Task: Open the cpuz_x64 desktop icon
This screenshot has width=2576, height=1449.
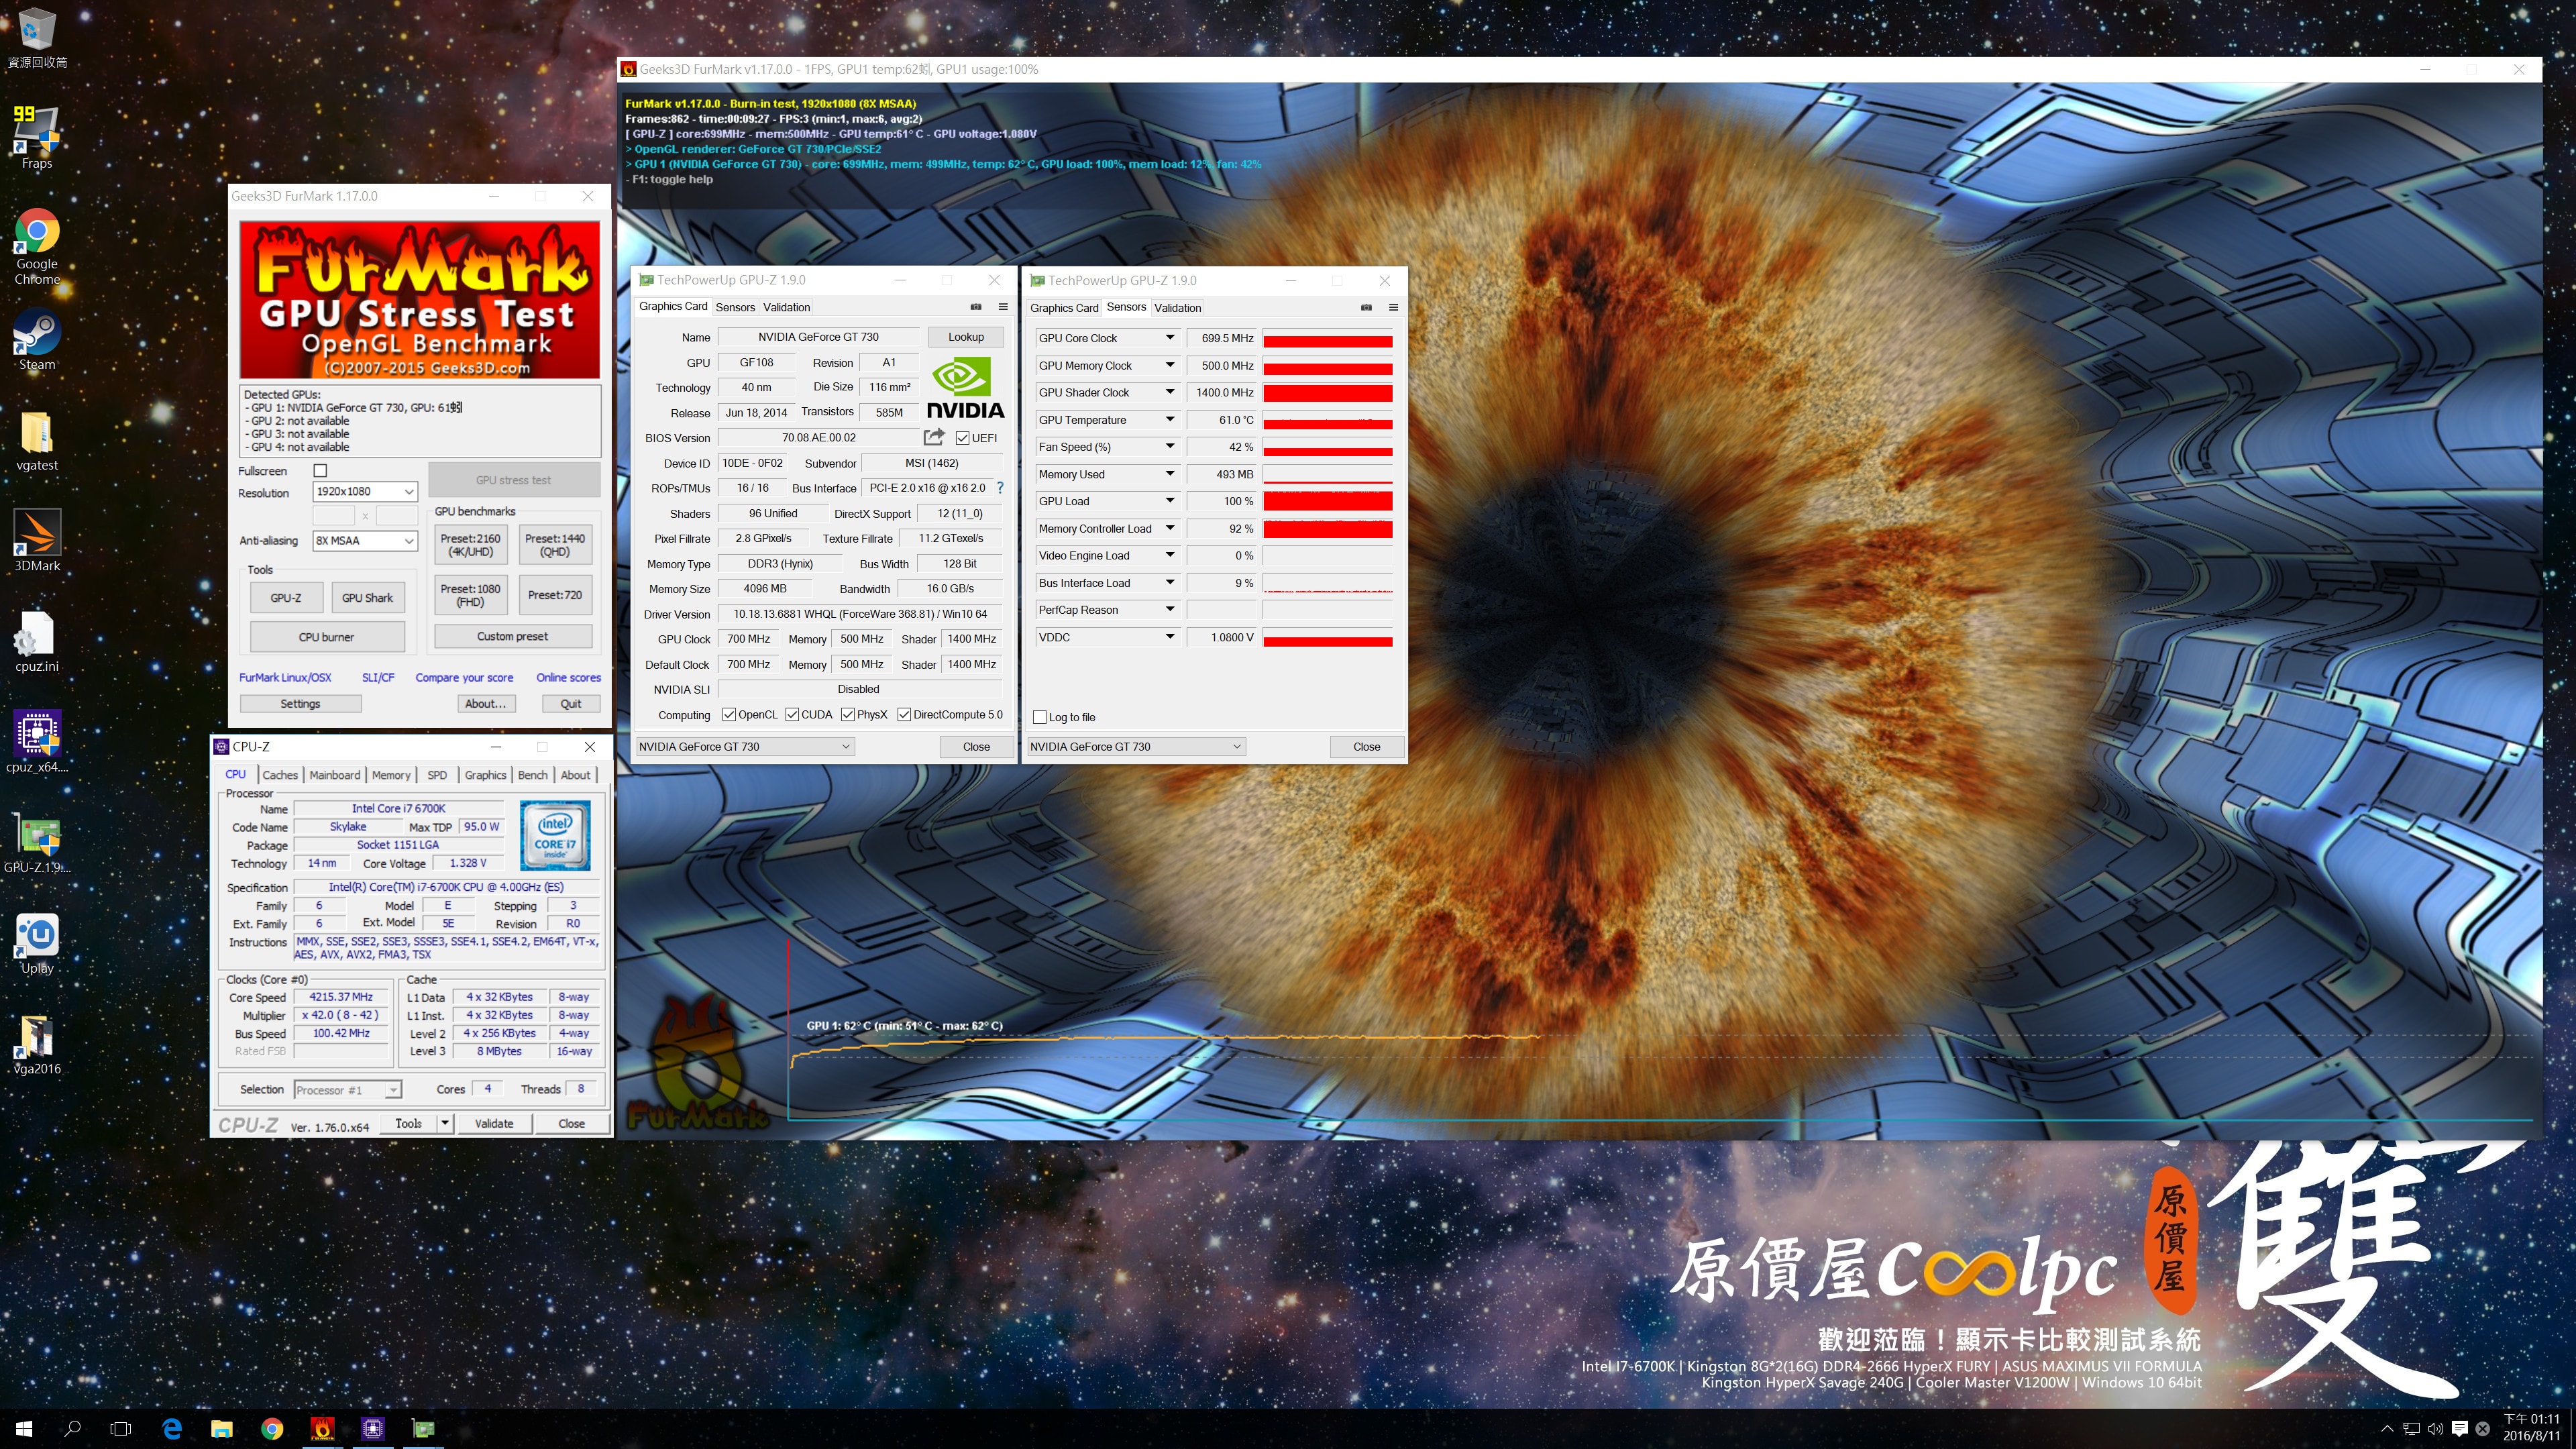Action: click(x=37, y=742)
